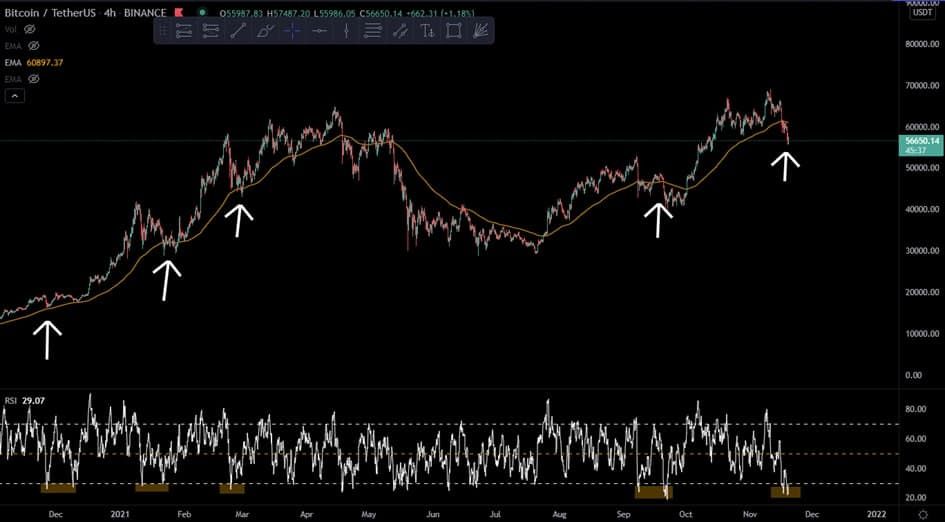
Task: Click the 70000.00 price axis label
Action: coord(922,86)
